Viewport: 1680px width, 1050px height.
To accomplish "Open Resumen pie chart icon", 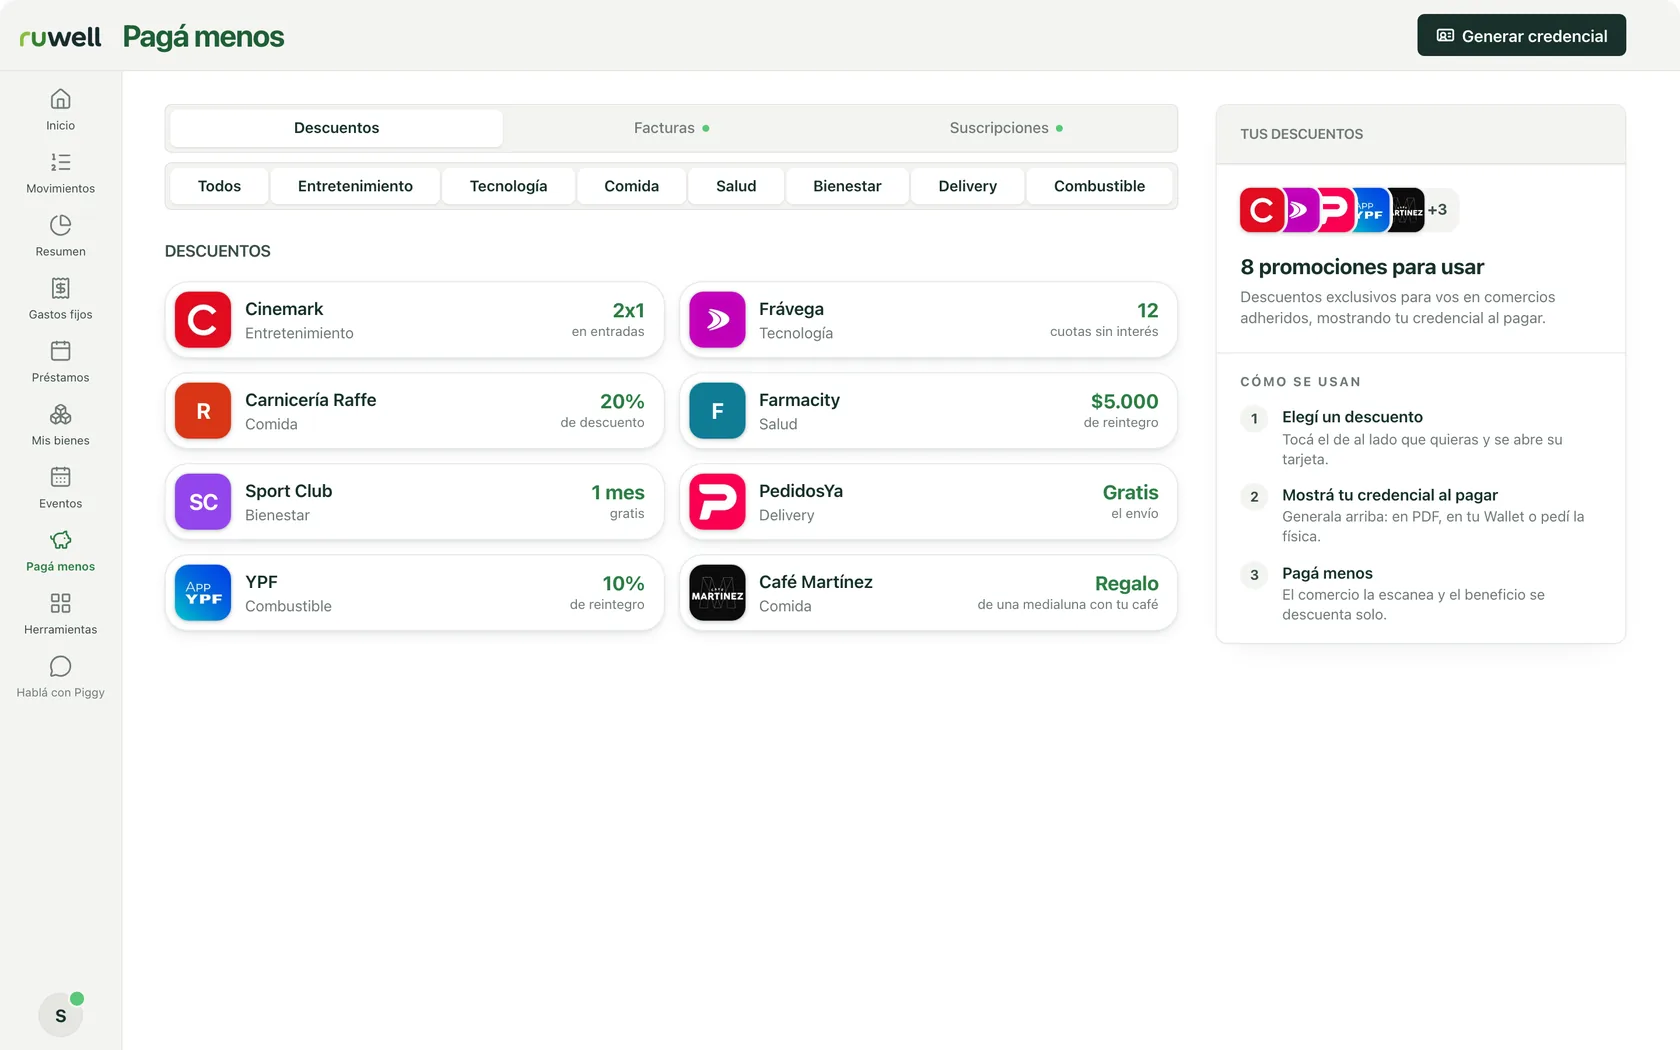I will click(60, 225).
